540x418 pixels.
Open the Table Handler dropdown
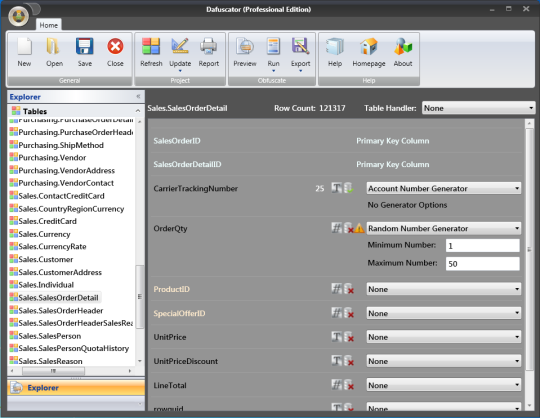(x=478, y=108)
